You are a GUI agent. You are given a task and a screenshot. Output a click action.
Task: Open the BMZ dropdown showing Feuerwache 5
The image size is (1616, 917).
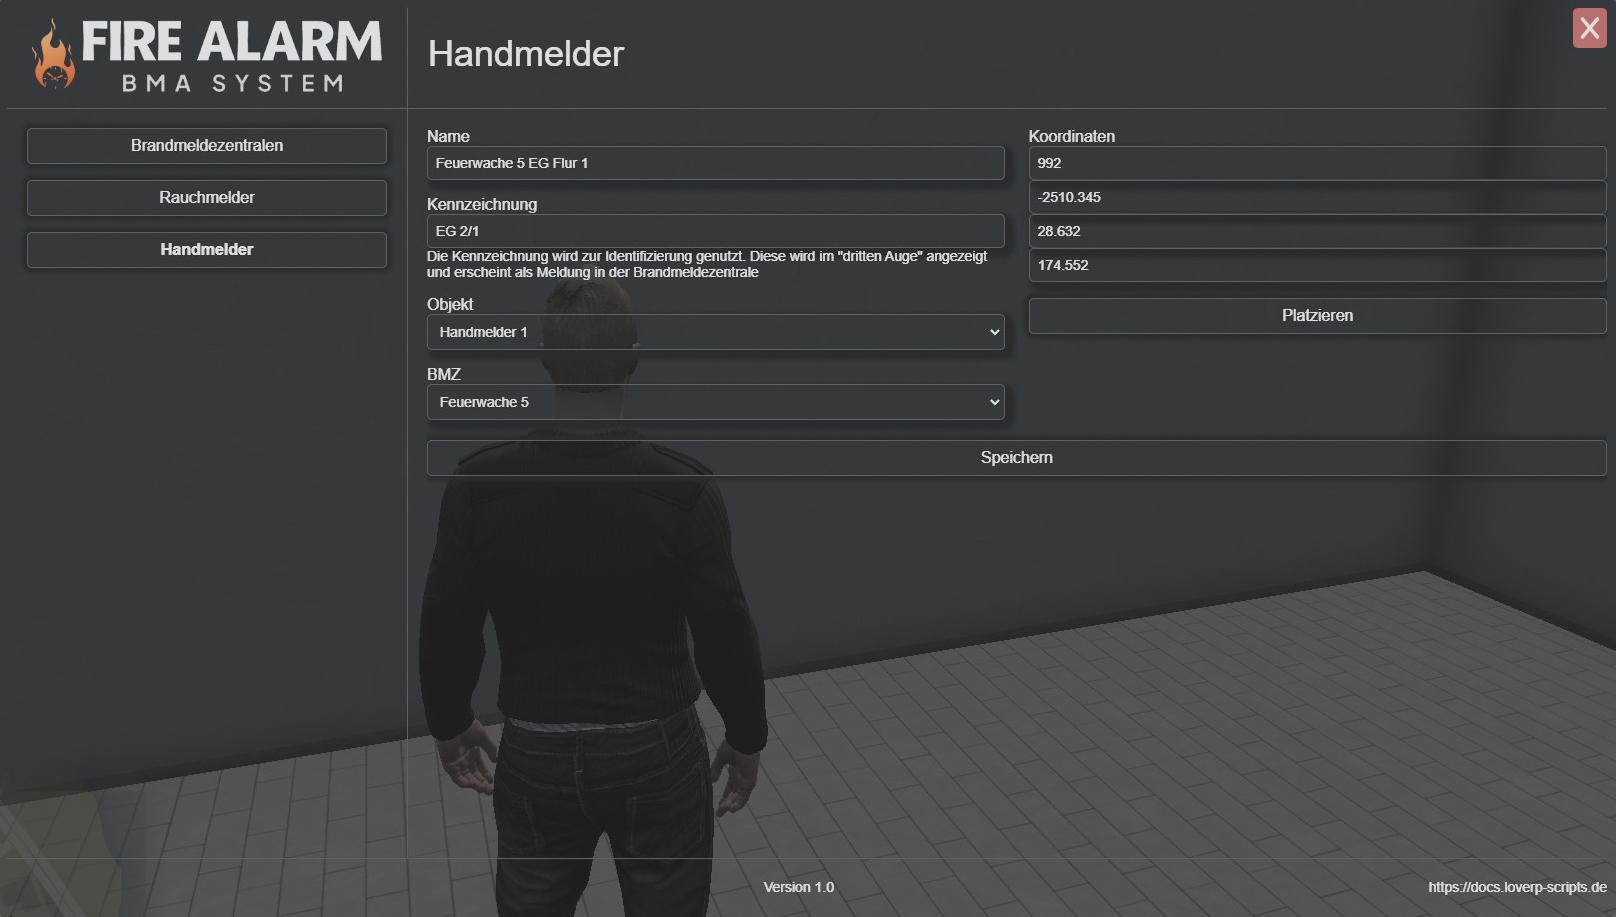(715, 402)
